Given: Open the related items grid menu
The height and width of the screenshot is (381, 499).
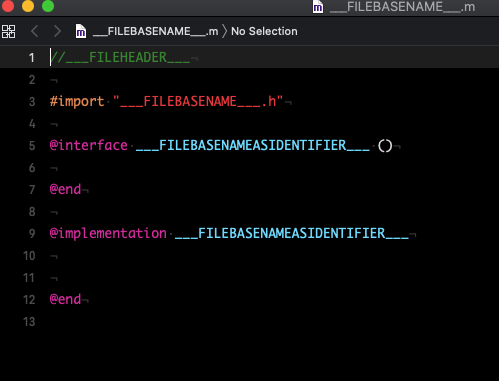Looking at the screenshot, I should 8,31.
